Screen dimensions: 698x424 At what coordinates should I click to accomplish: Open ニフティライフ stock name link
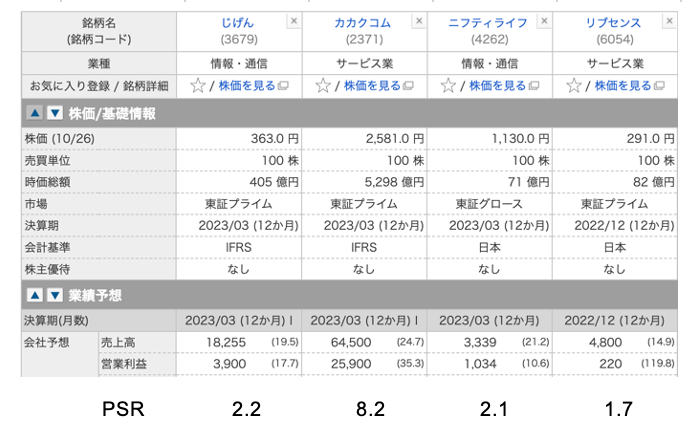pyautogui.click(x=488, y=23)
